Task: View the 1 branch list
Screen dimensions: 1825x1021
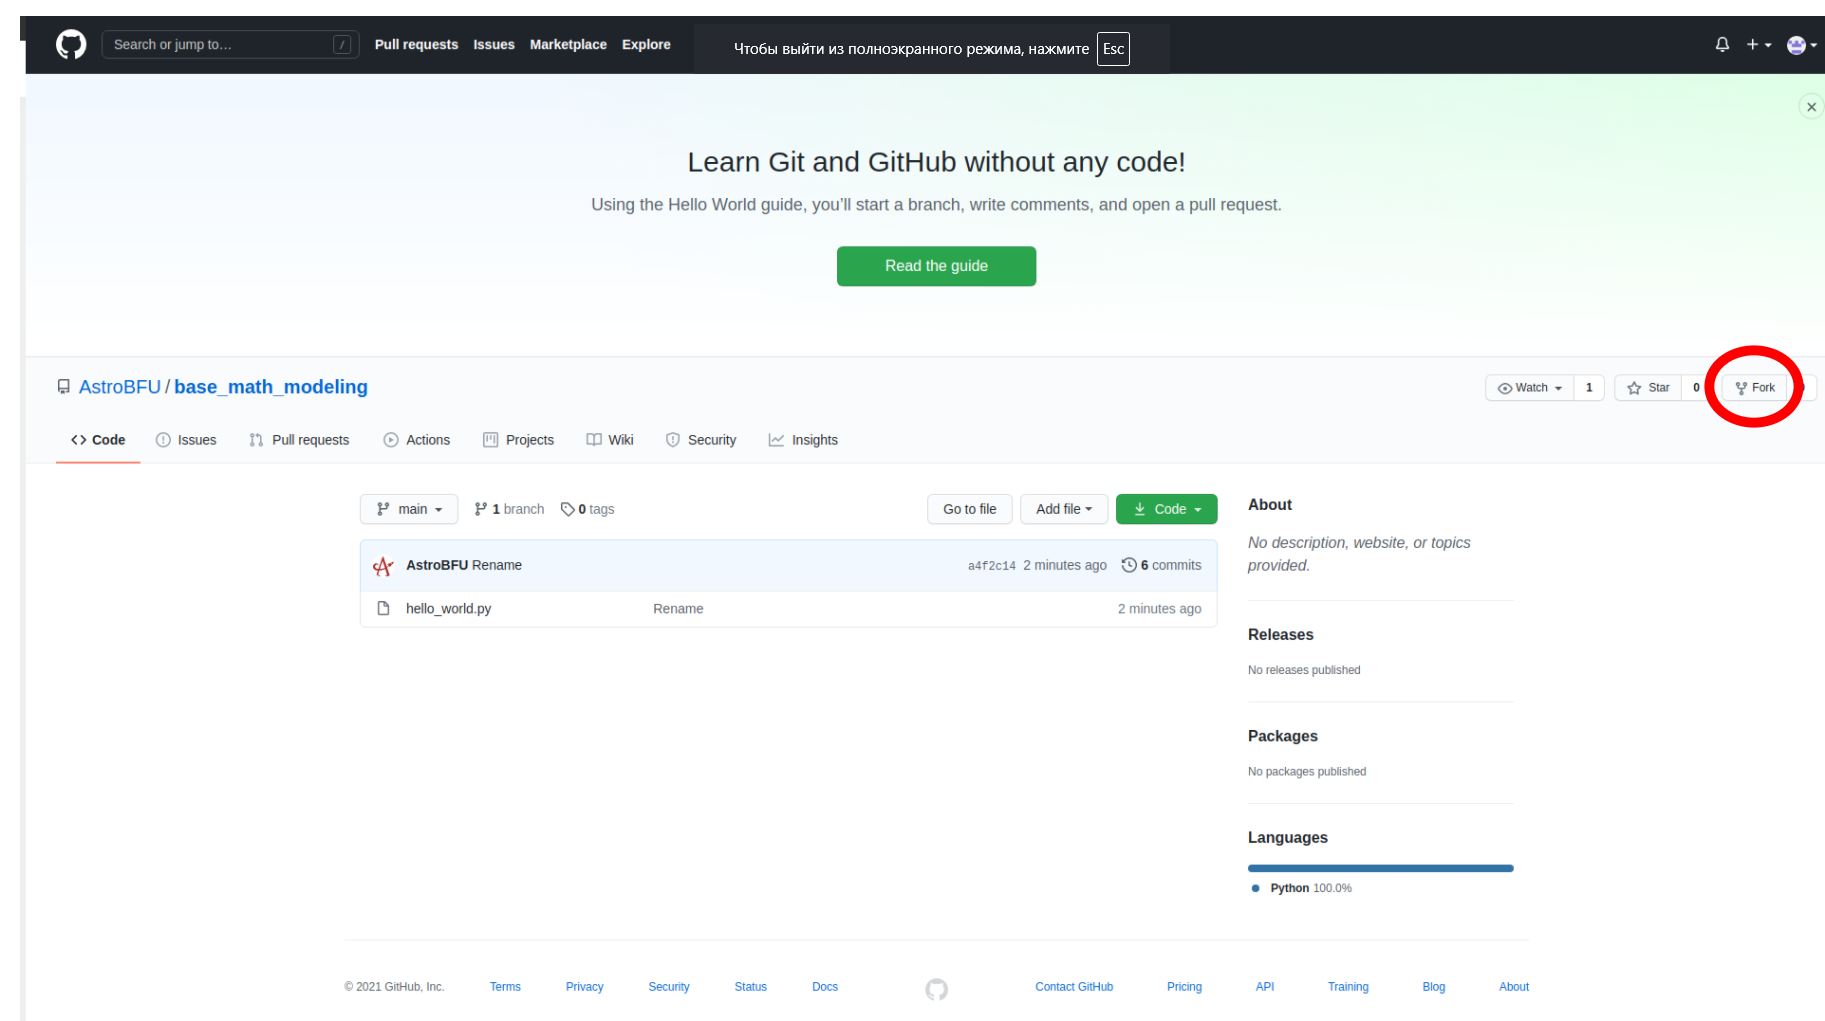Action: [x=509, y=509]
